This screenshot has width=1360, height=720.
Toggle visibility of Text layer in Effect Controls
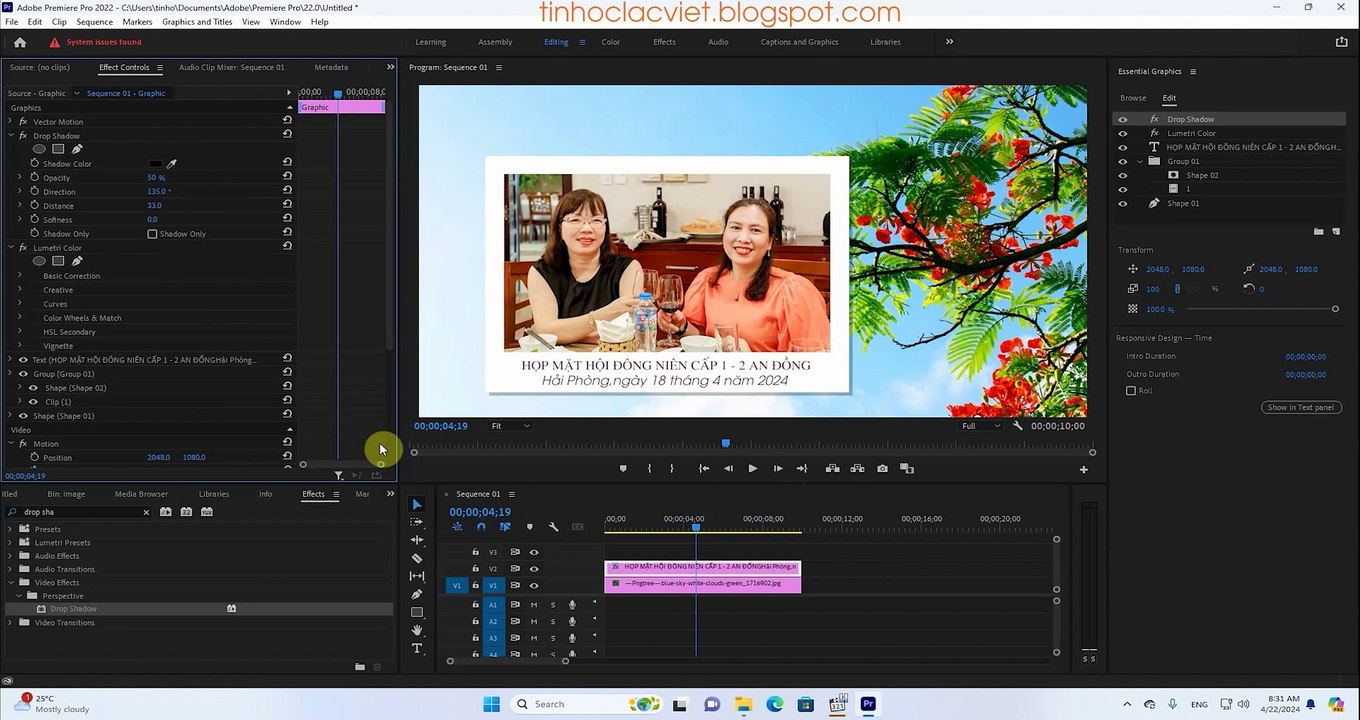click(23, 360)
